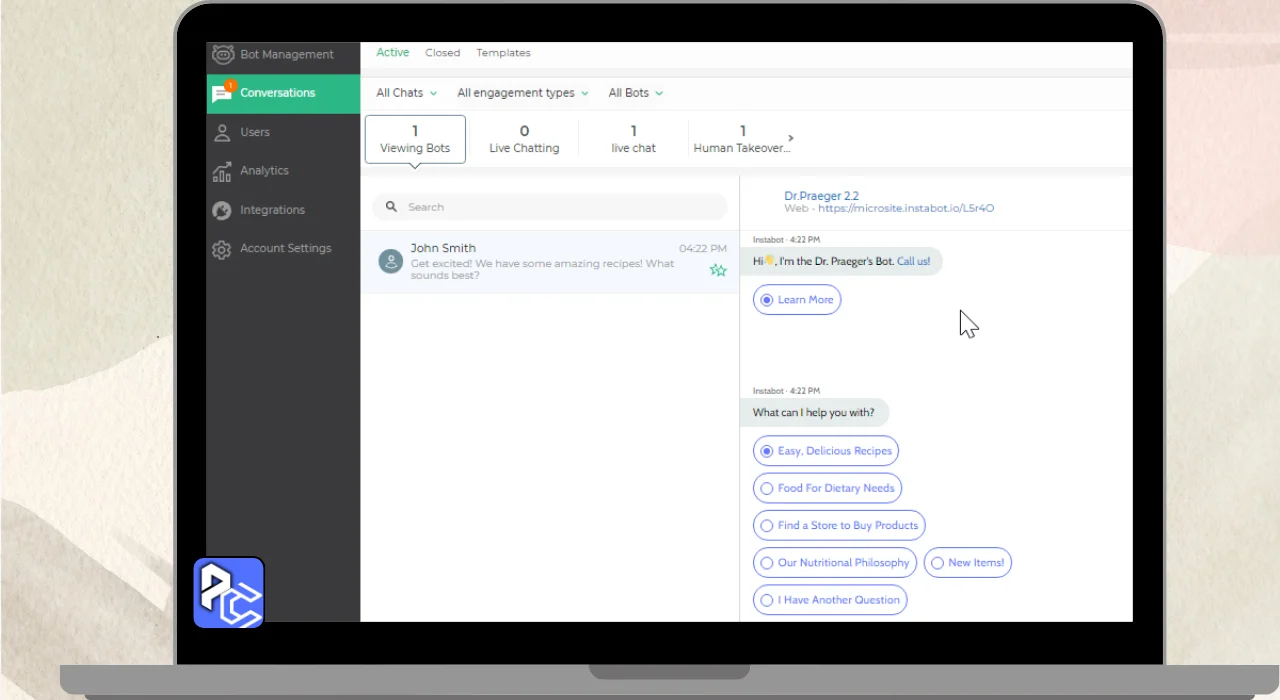Select the Viewing Bots category
This screenshot has height=700, width=1280.
tap(415, 139)
